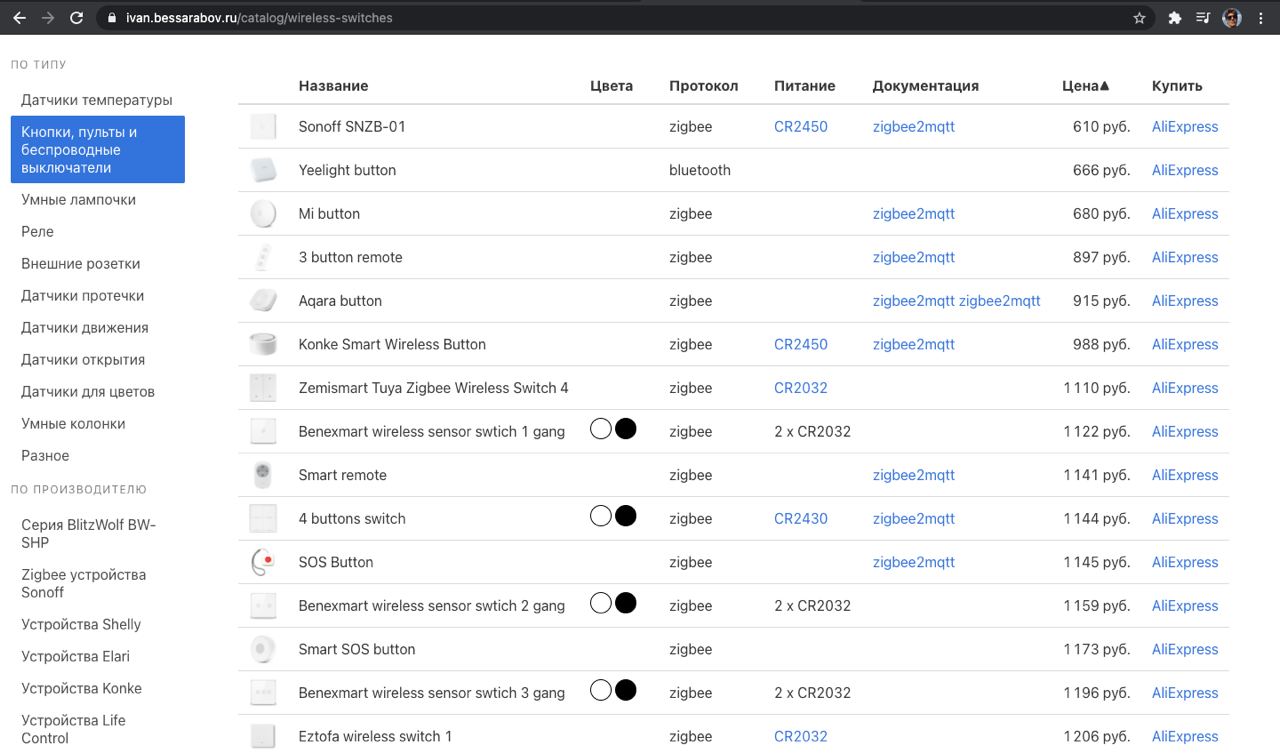1280x754 pixels.
Task: Click the Smart SOS button thumbnail
Action: click(263, 649)
